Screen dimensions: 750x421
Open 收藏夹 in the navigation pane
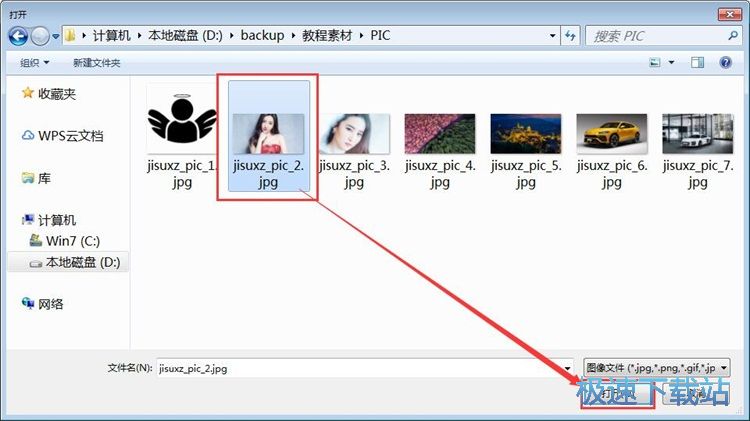[x=57, y=94]
